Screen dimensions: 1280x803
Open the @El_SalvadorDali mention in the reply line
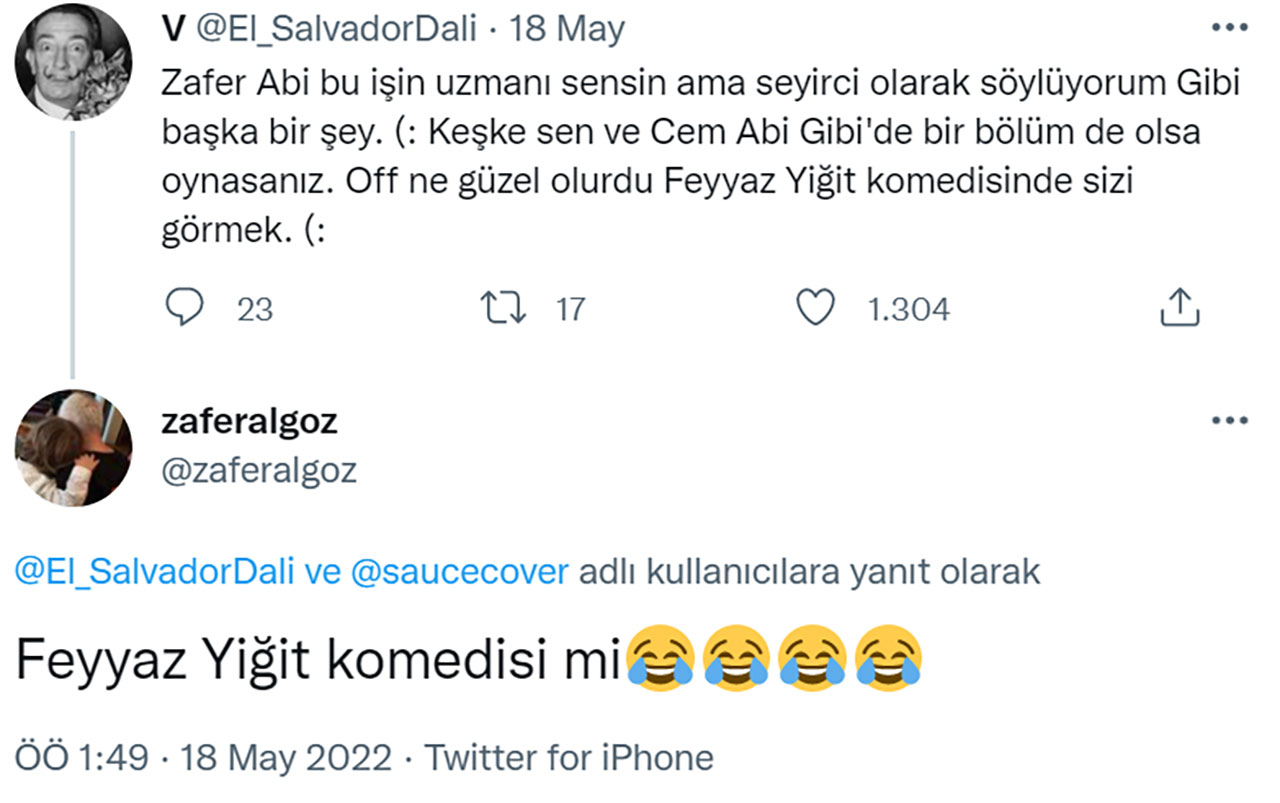click(155, 572)
